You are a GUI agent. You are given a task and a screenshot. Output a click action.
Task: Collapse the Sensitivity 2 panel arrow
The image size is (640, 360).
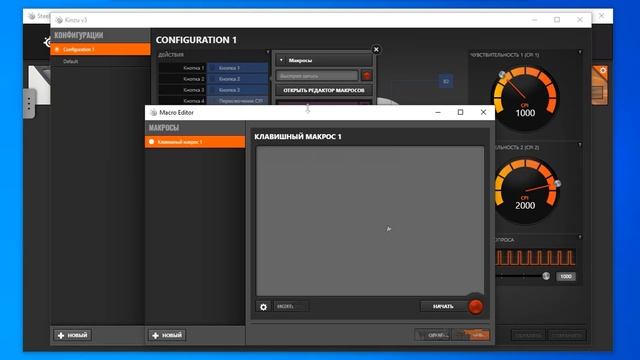[x=580, y=145]
